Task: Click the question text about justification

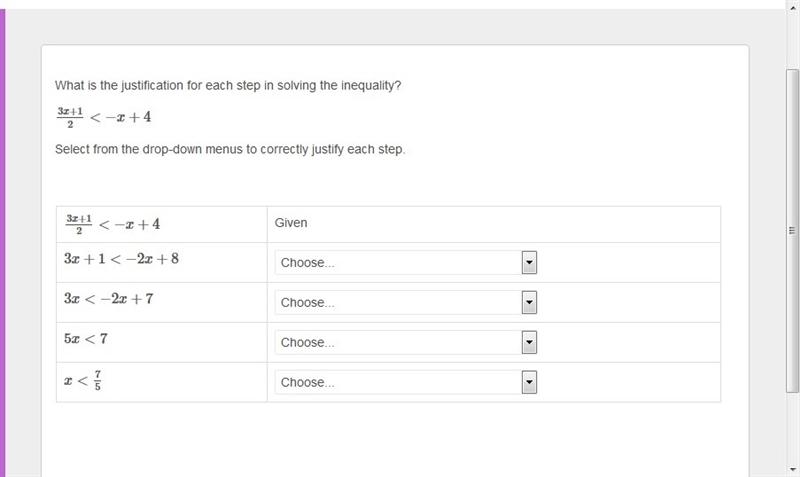Action: click(x=228, y=85)
